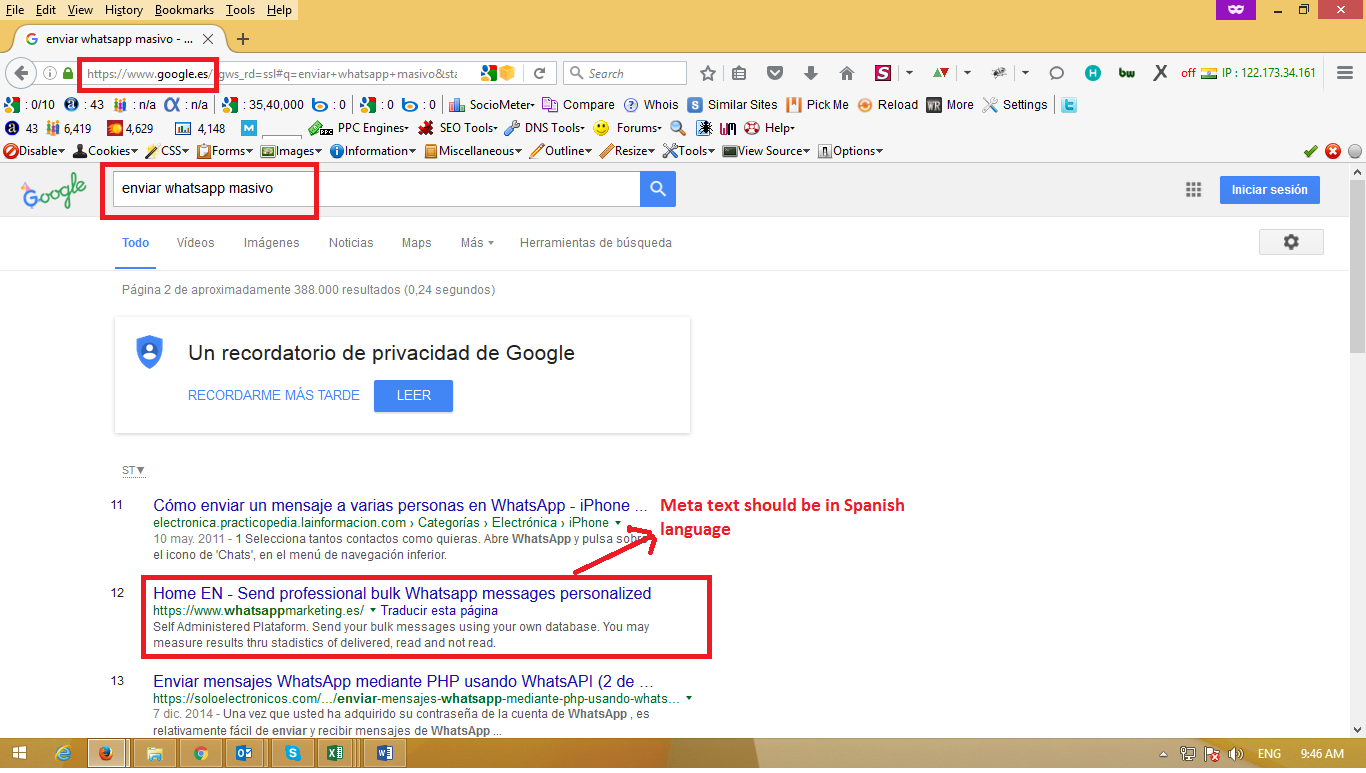Open Excel from the taskbar

click(x=336, y=753)
